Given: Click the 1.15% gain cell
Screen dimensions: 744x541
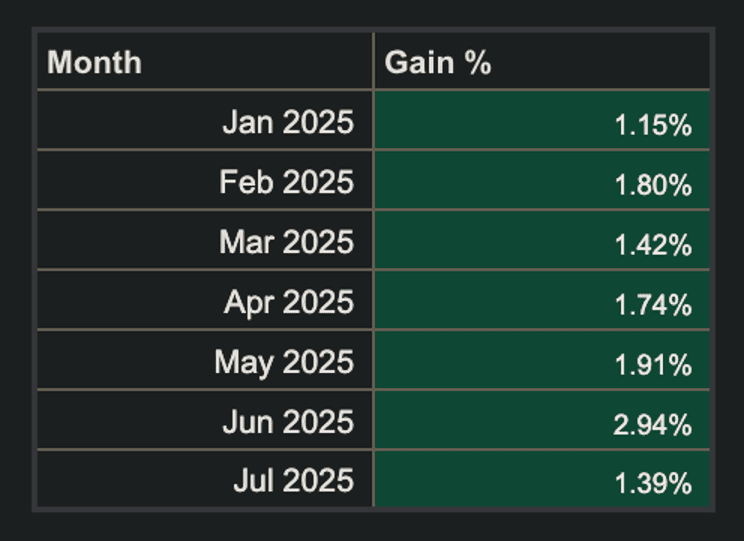Looking at the screenshot, I should tap(653, 125).
